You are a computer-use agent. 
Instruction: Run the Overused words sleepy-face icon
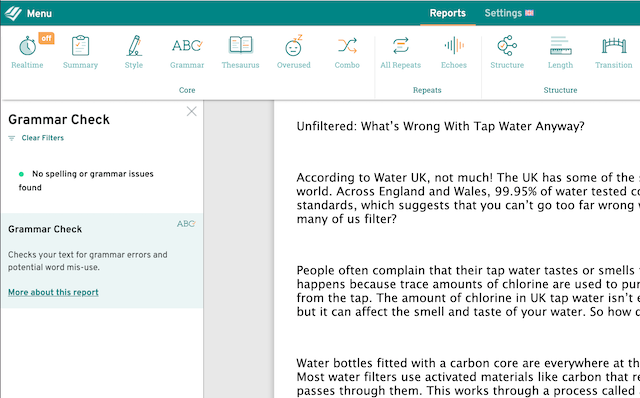293,45
